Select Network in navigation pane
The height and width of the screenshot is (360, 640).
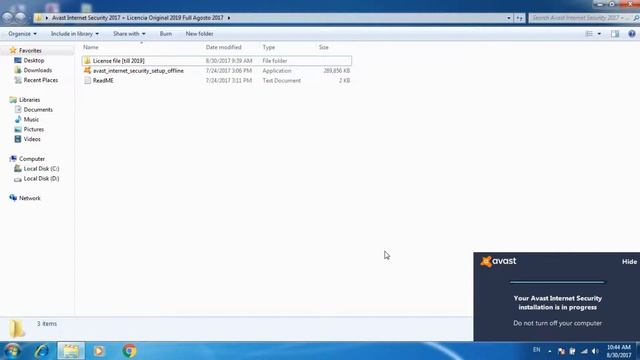pos(29,198)
